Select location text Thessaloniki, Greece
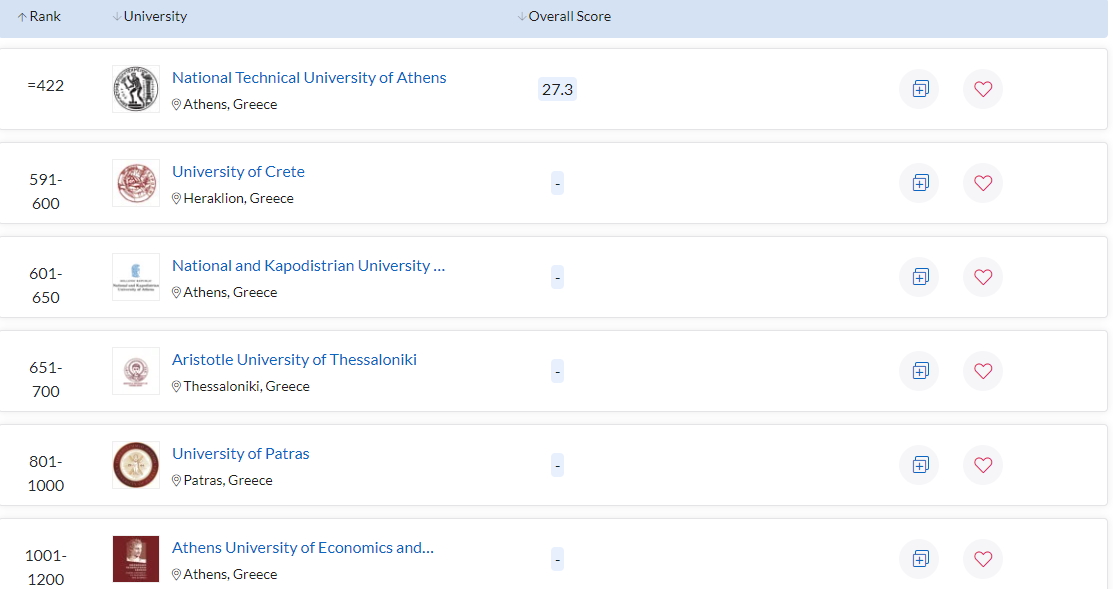 tap(246, 387)
